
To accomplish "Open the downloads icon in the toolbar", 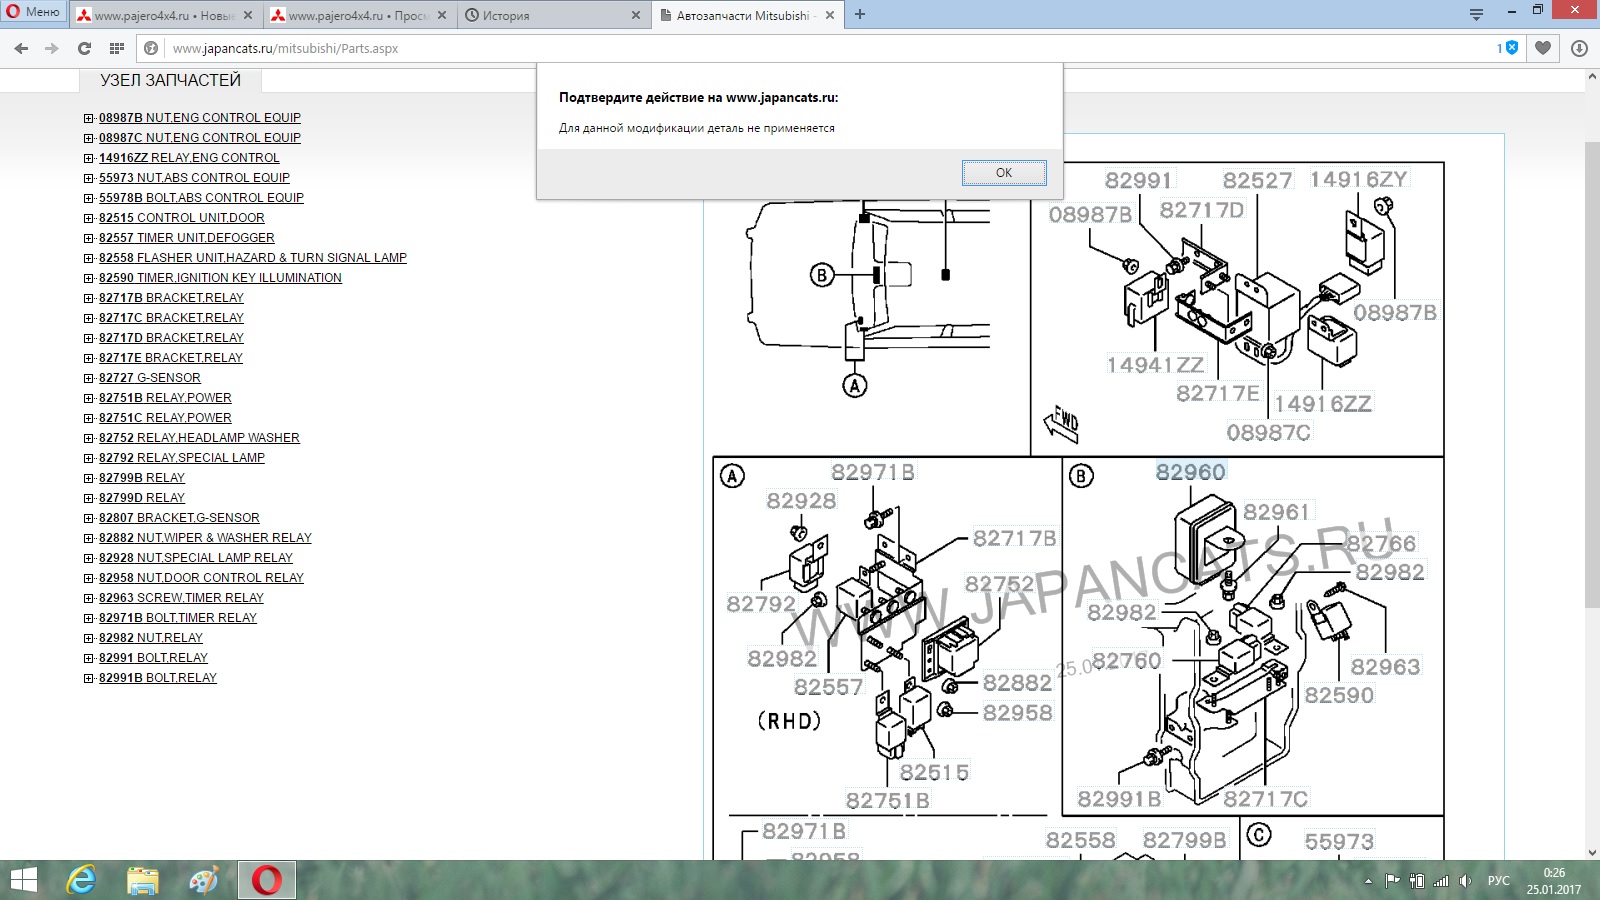I will (x=1579, y=48).
